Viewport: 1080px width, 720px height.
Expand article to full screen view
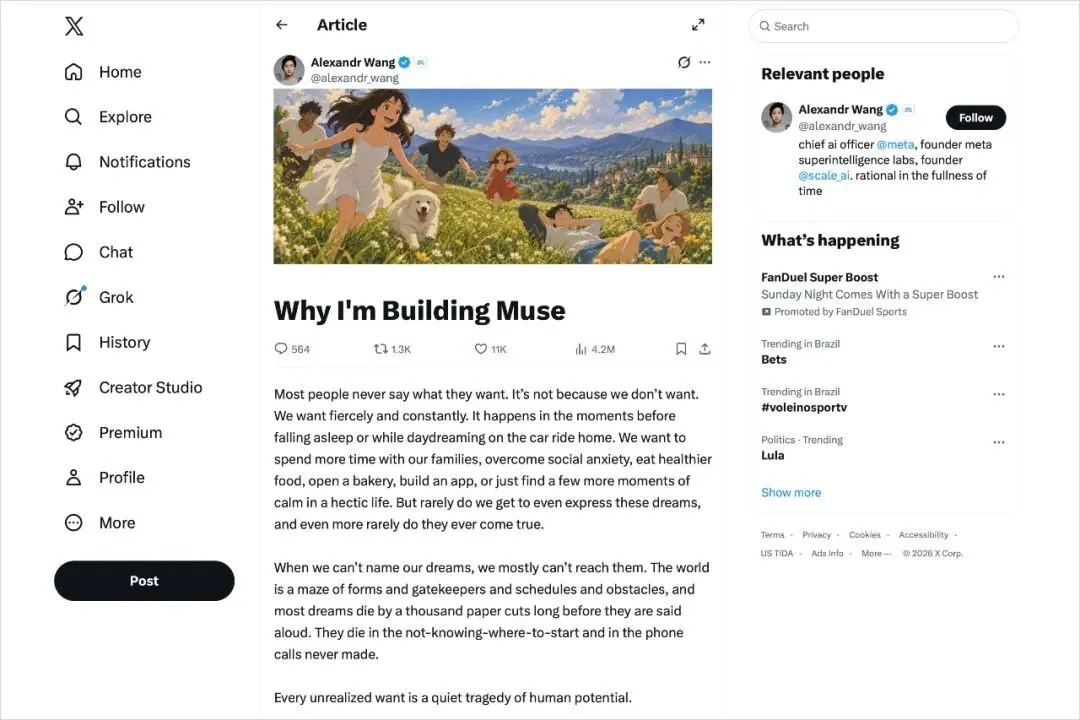point(698,25)
